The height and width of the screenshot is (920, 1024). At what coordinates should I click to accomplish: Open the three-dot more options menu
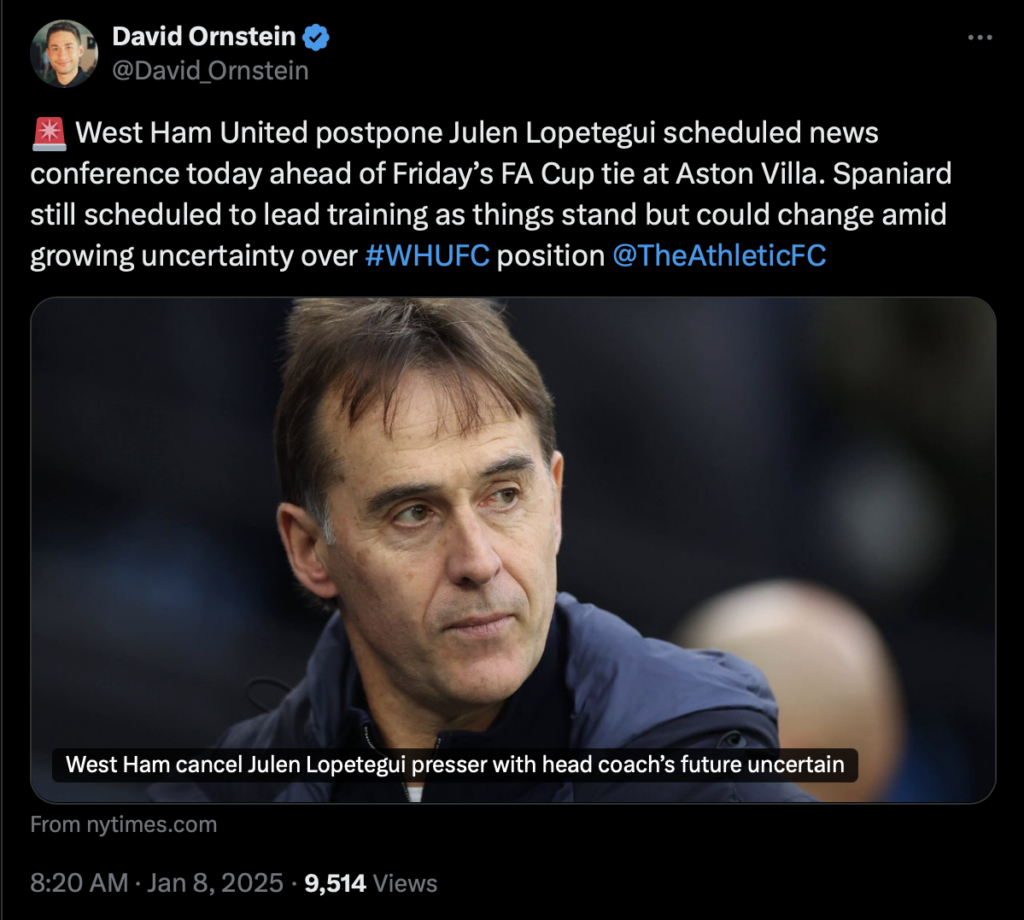pyautogui.click(x=980, y=38)
